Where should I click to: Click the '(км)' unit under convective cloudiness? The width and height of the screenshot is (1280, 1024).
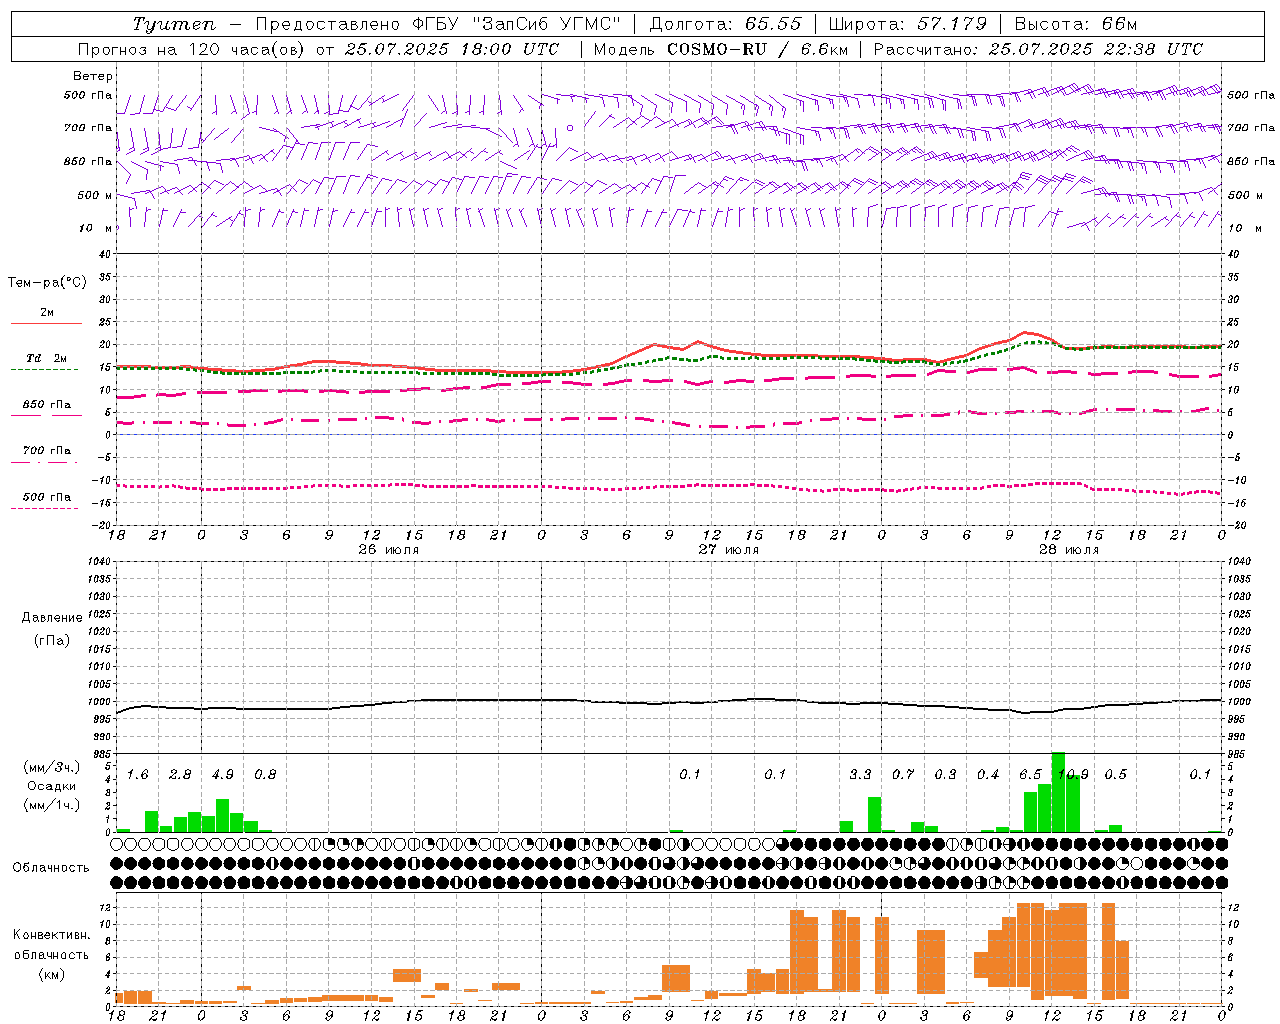(51, 974)
